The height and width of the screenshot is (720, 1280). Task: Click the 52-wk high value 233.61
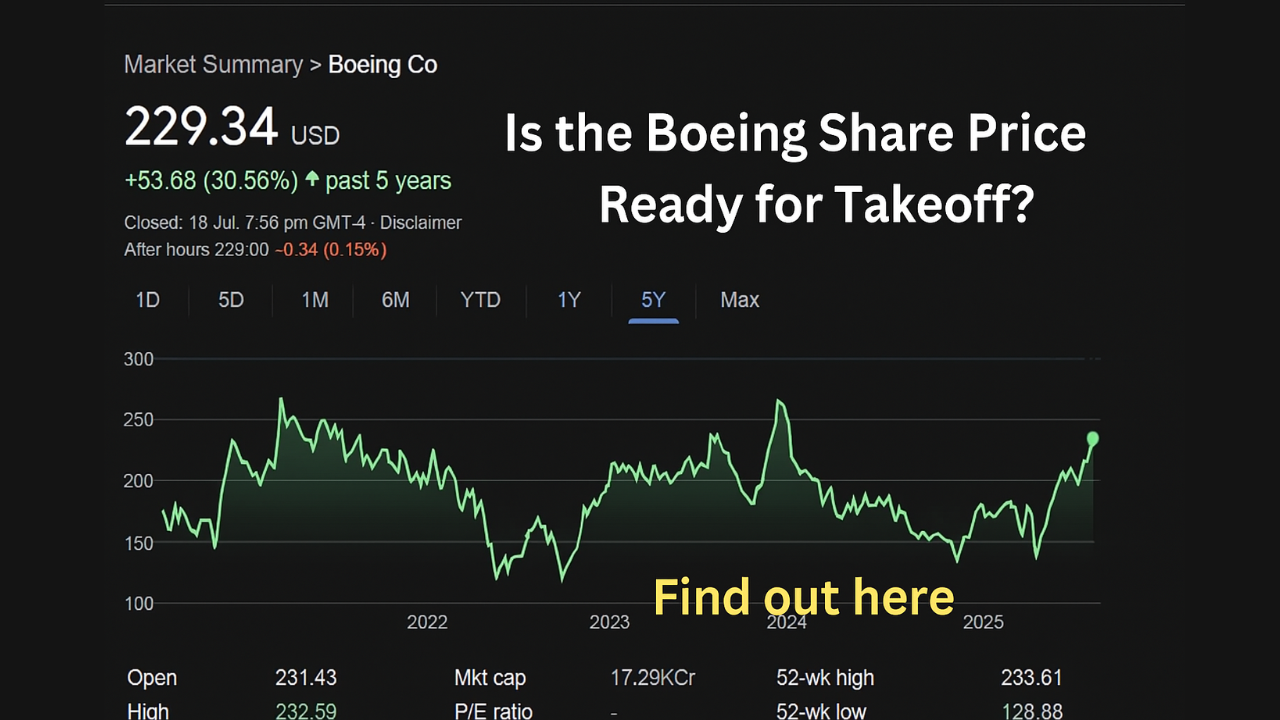[x=1031, y=678]
